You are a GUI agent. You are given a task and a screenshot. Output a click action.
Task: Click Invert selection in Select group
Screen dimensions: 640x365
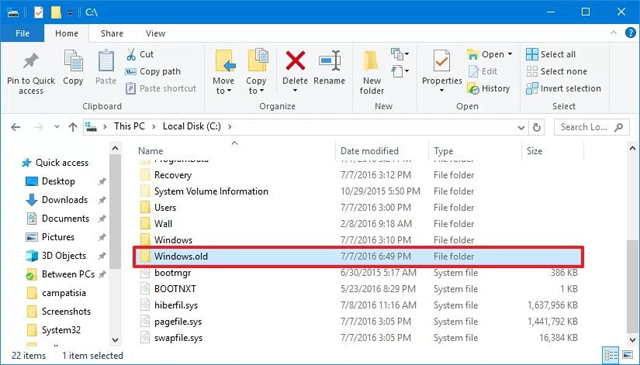coord(564,89)
